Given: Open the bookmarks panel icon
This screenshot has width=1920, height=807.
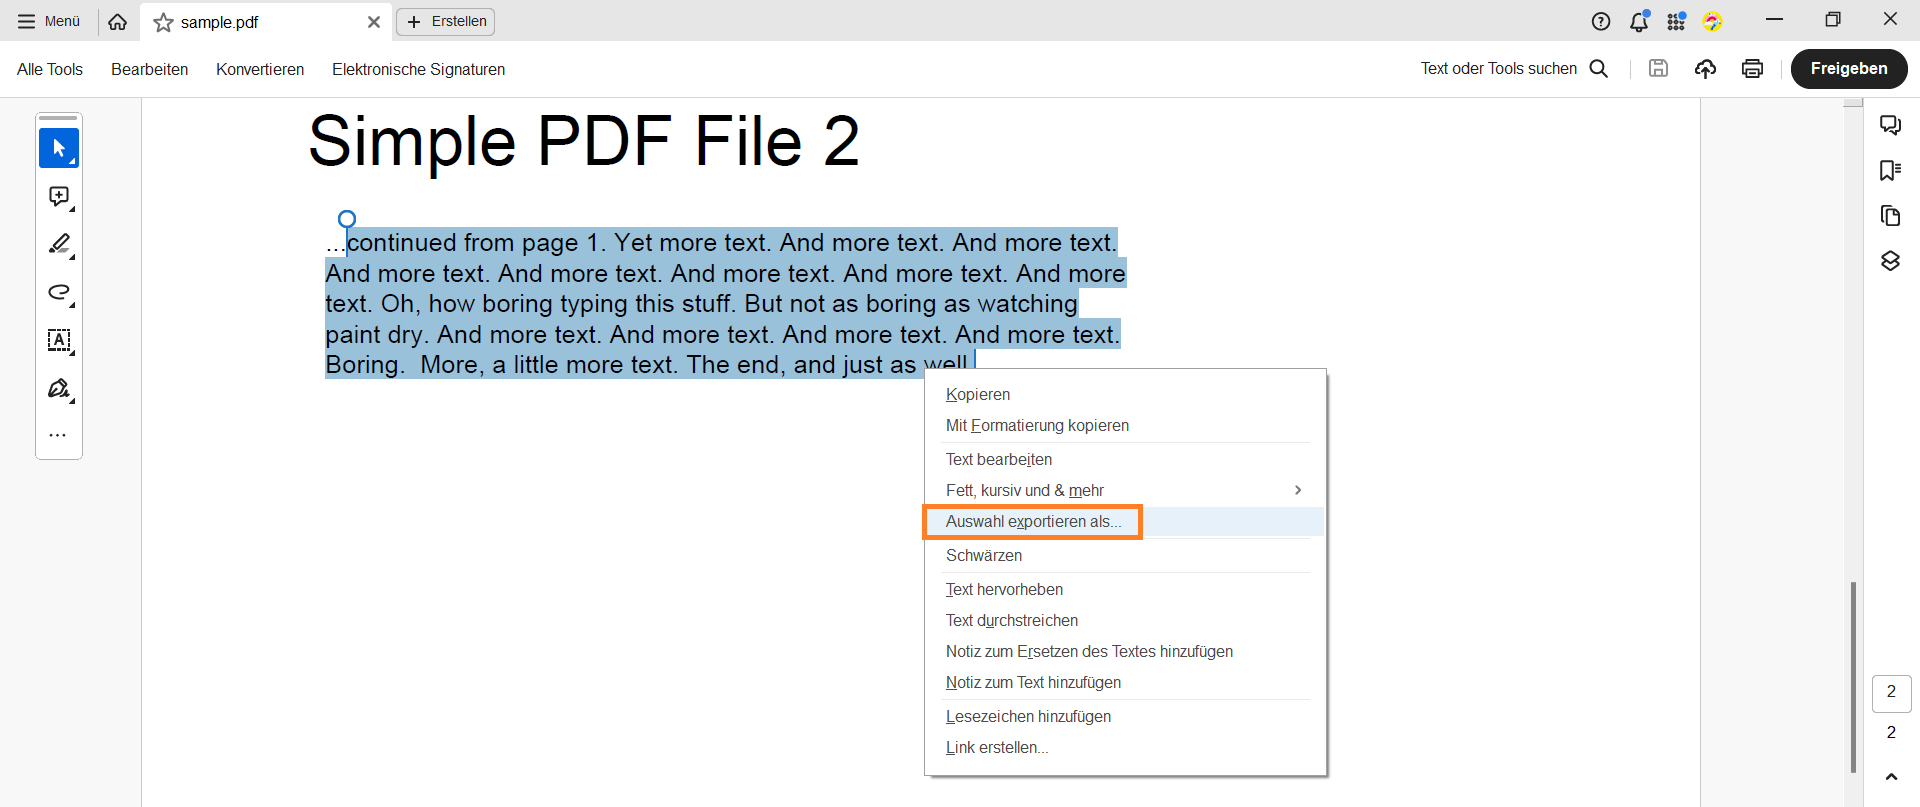Looking at the screenshot, I should click(1890, 171).
